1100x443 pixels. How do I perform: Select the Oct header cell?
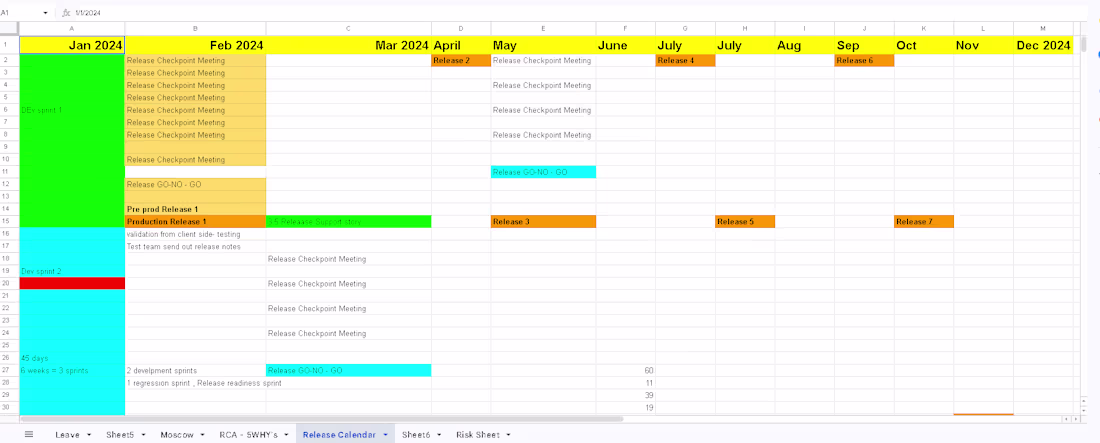924,45
